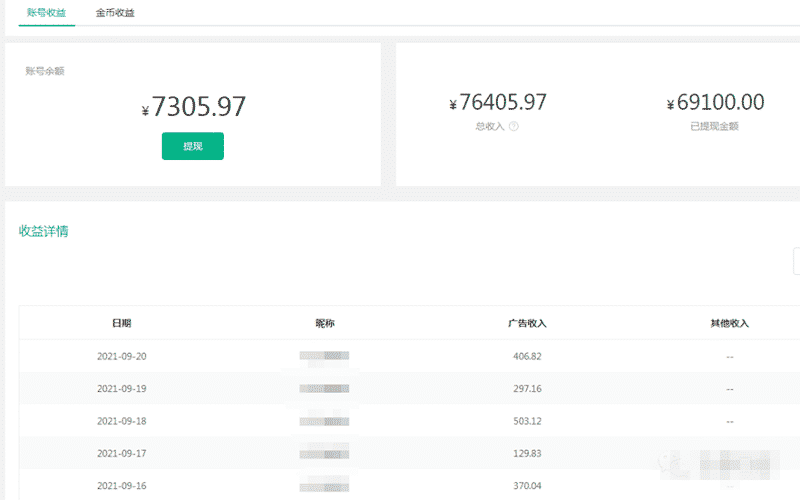Select the 2021-09-19 date row
This screenshot has width=800, height=500.
[x=409, y=388]
